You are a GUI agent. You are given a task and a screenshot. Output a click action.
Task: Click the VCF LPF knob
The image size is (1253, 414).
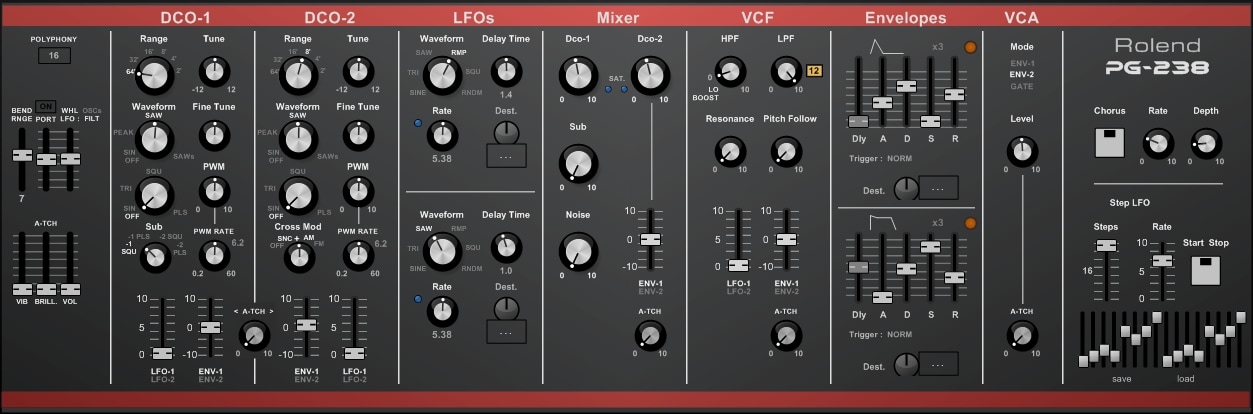tap(786, 71)
